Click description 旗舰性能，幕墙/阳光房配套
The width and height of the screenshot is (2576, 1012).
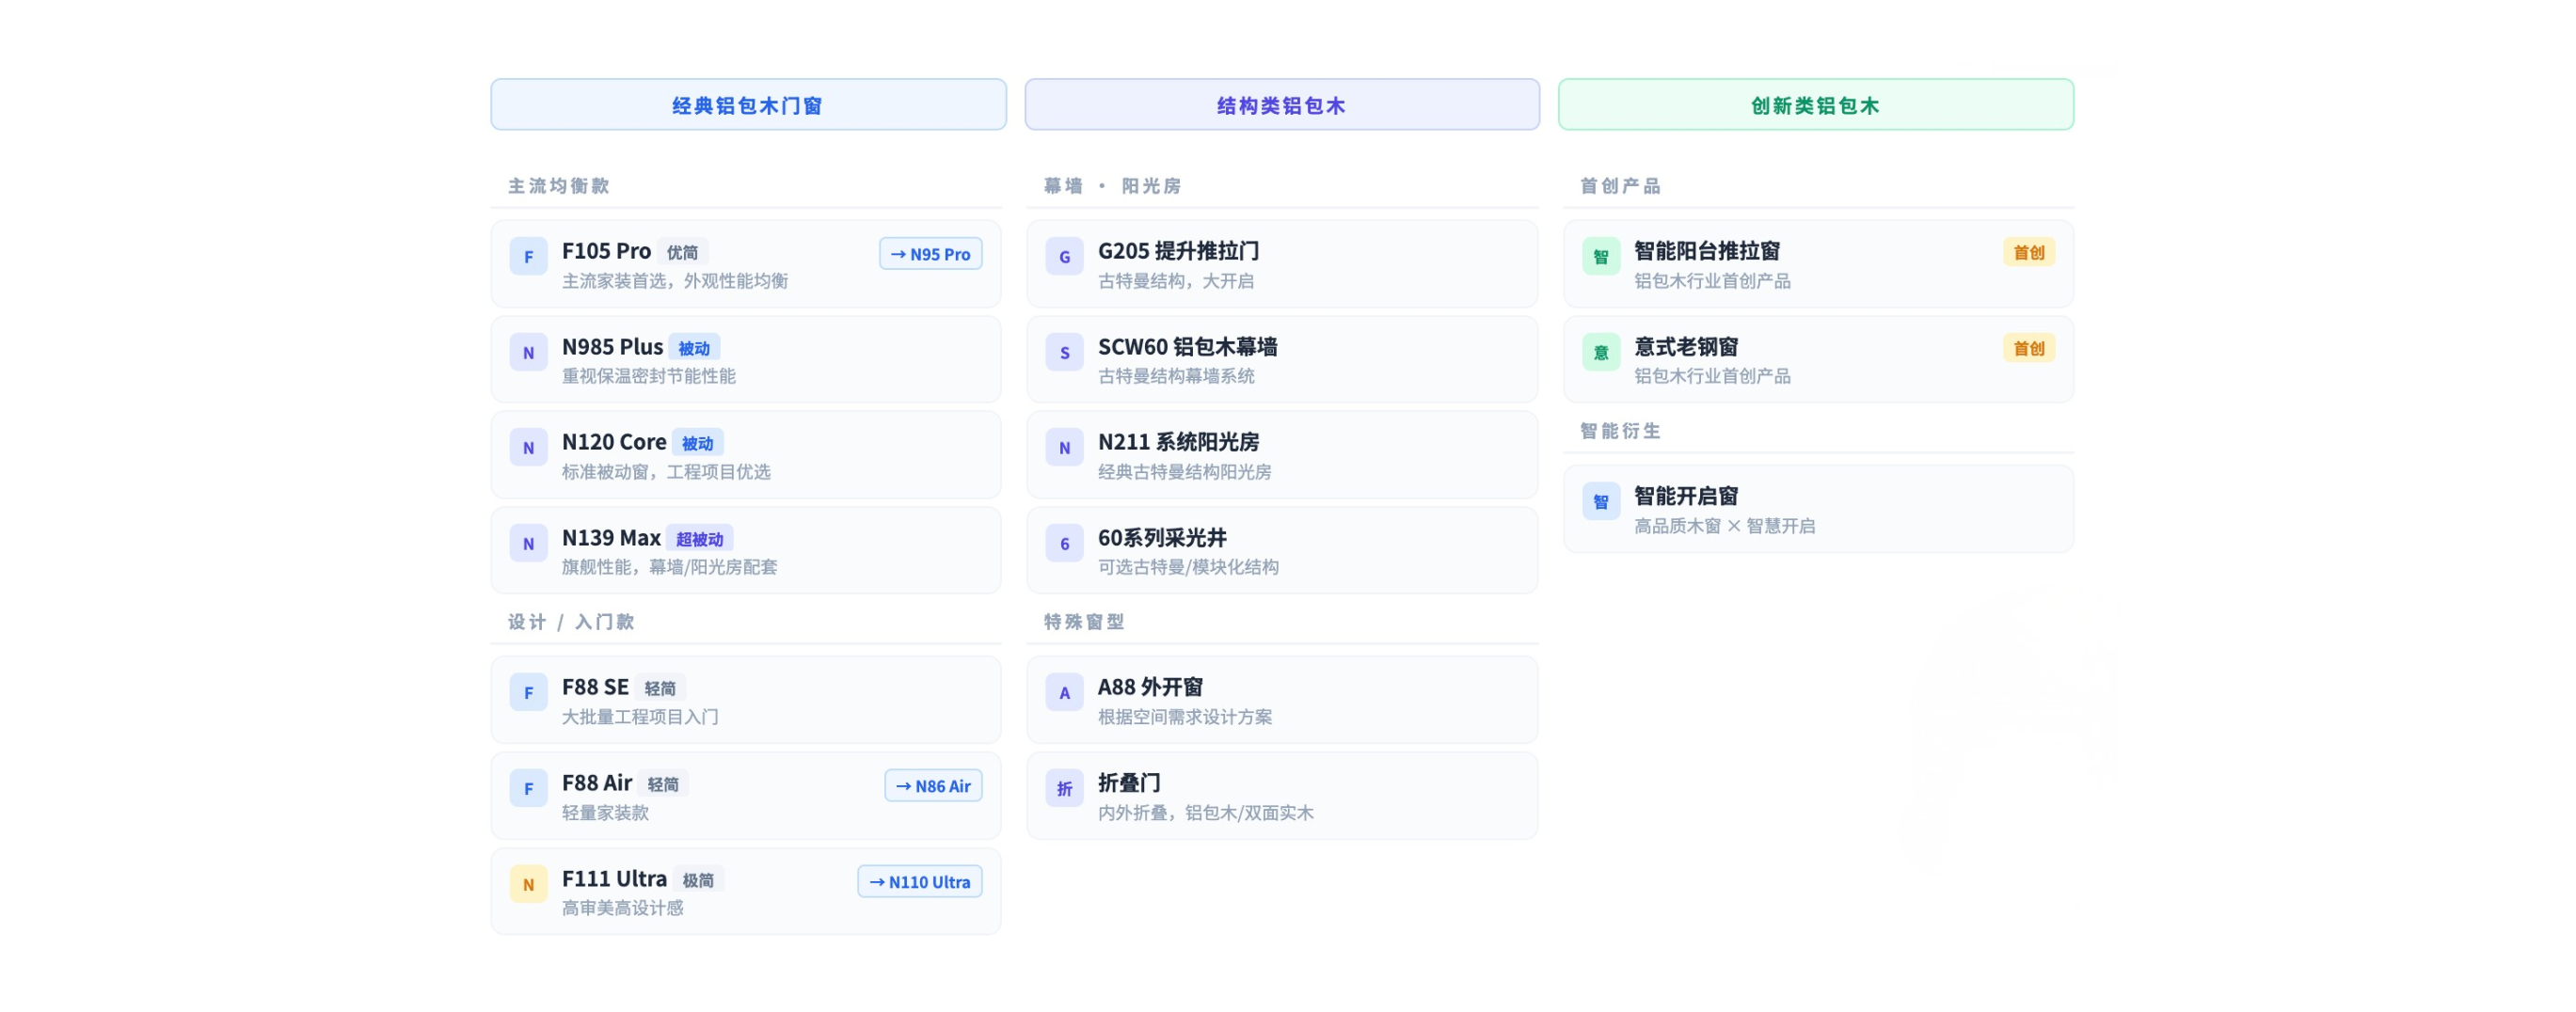pos(669,567)
